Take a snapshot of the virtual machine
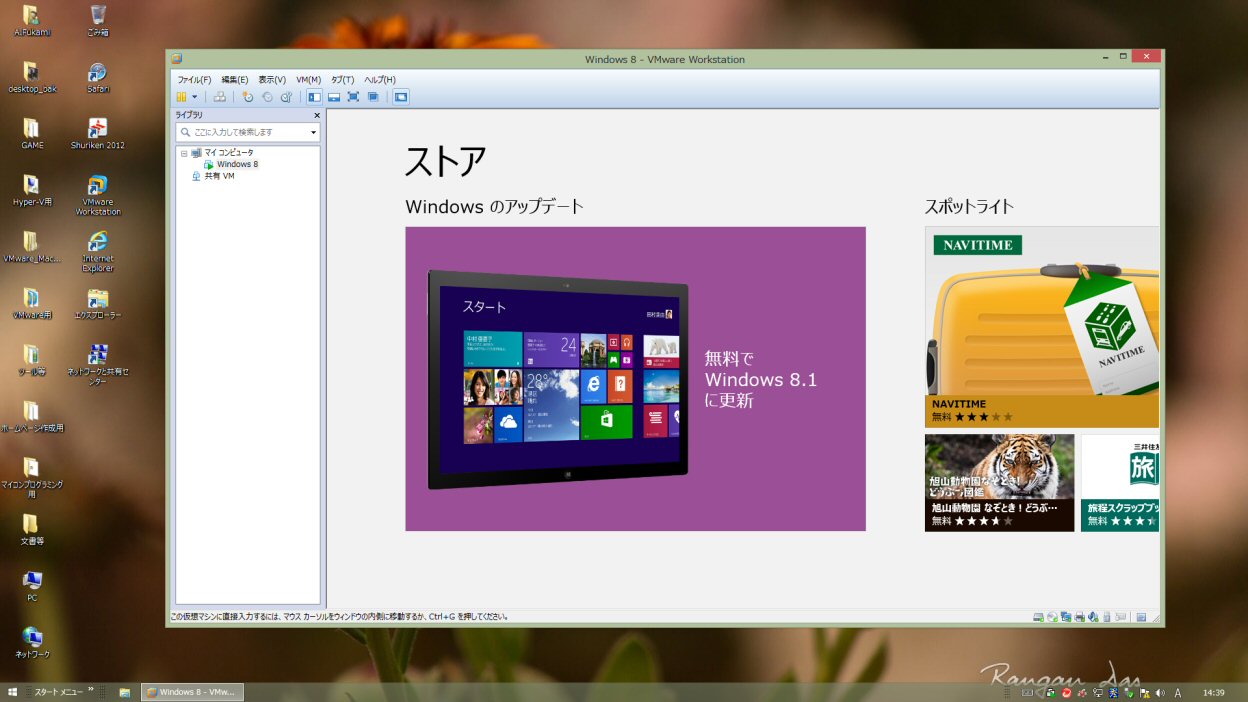This screenshot has width=1248, height=702. (248, 97)
